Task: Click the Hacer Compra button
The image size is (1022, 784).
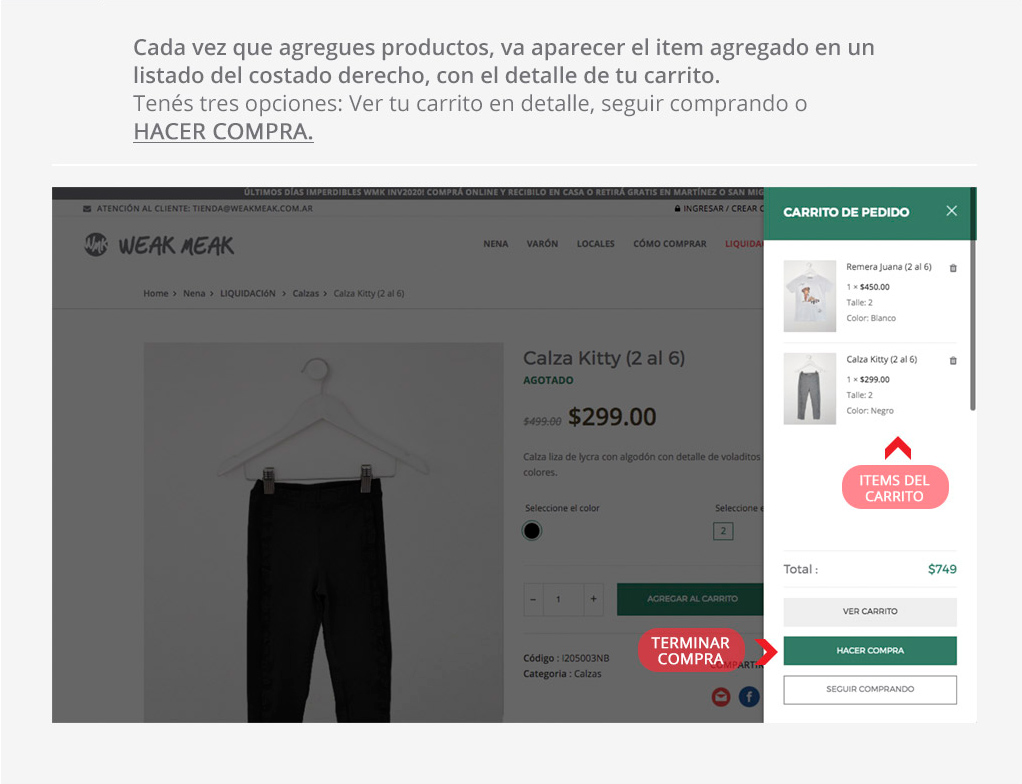Action: pyautogui.click(x=869, y=650)
